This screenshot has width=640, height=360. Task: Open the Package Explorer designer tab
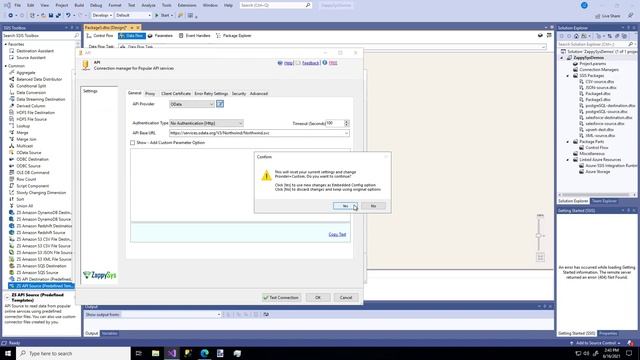(233, 36)
